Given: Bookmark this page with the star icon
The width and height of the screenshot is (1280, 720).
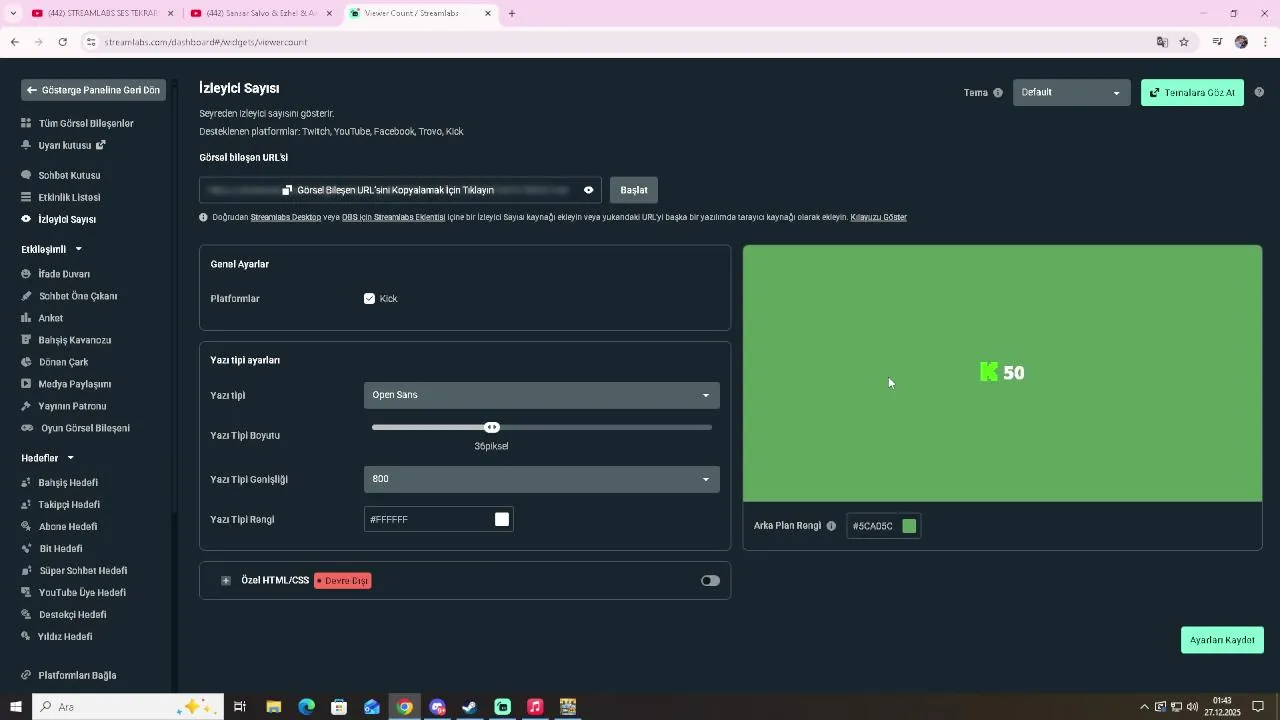Looking at the screenshot, I should pos(1184,42).
